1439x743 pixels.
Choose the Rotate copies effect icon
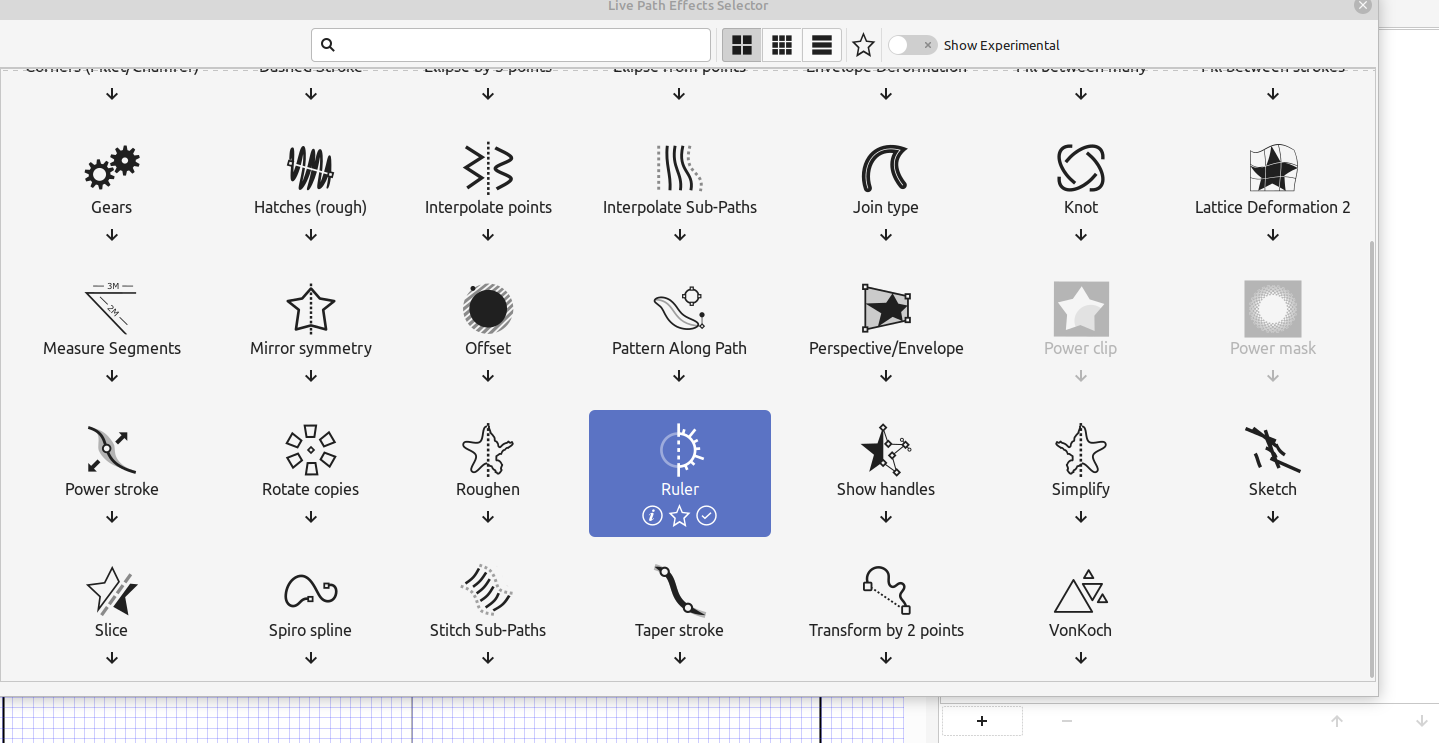click(311, 449)
